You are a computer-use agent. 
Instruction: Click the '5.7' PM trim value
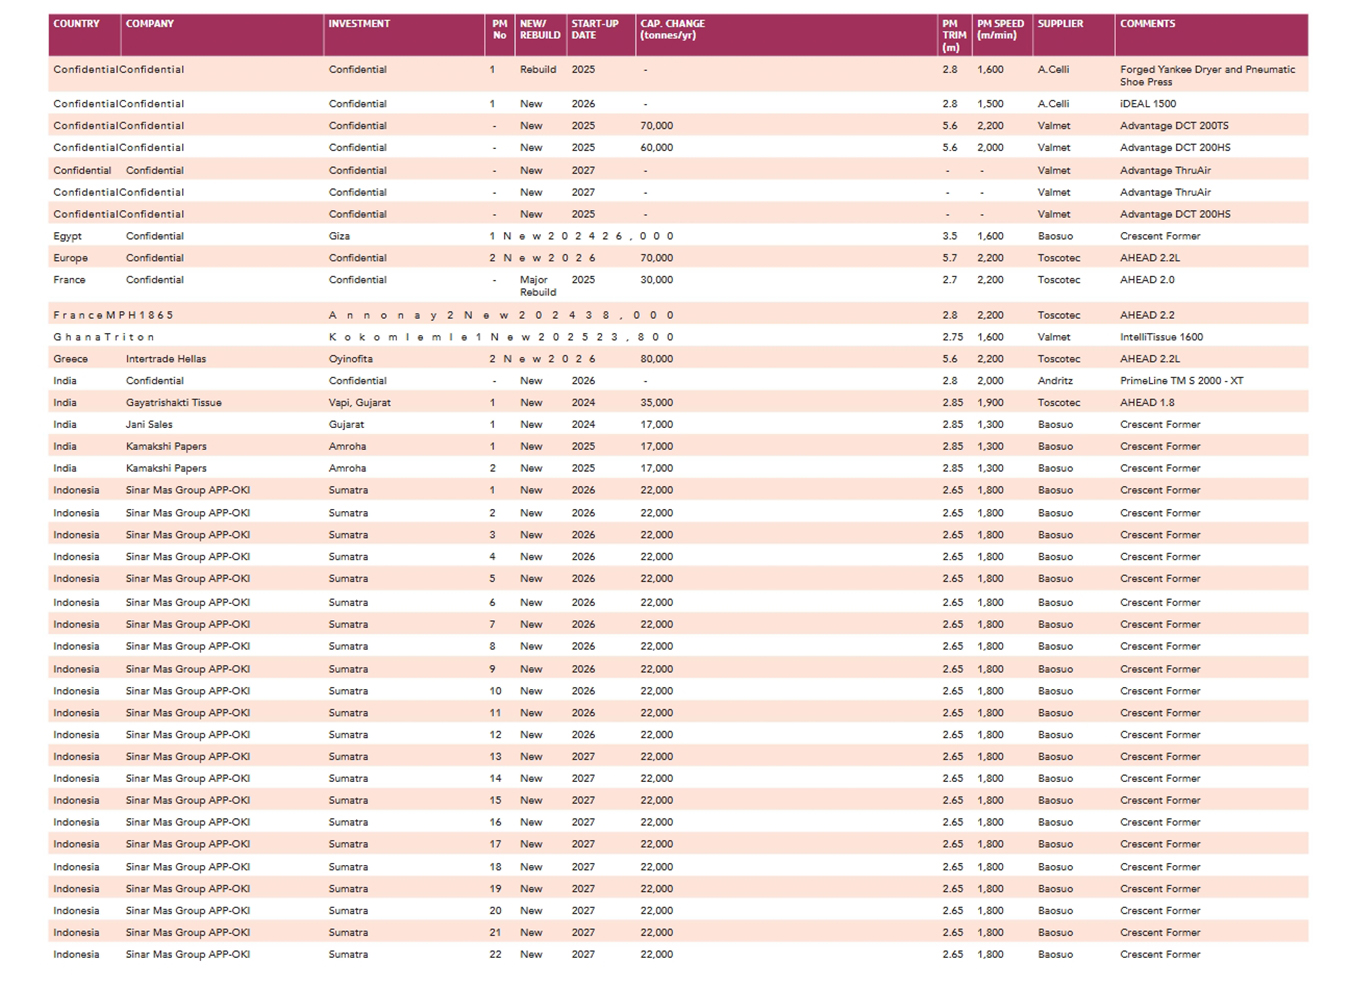pyautogui.click(x=950, y=258)
